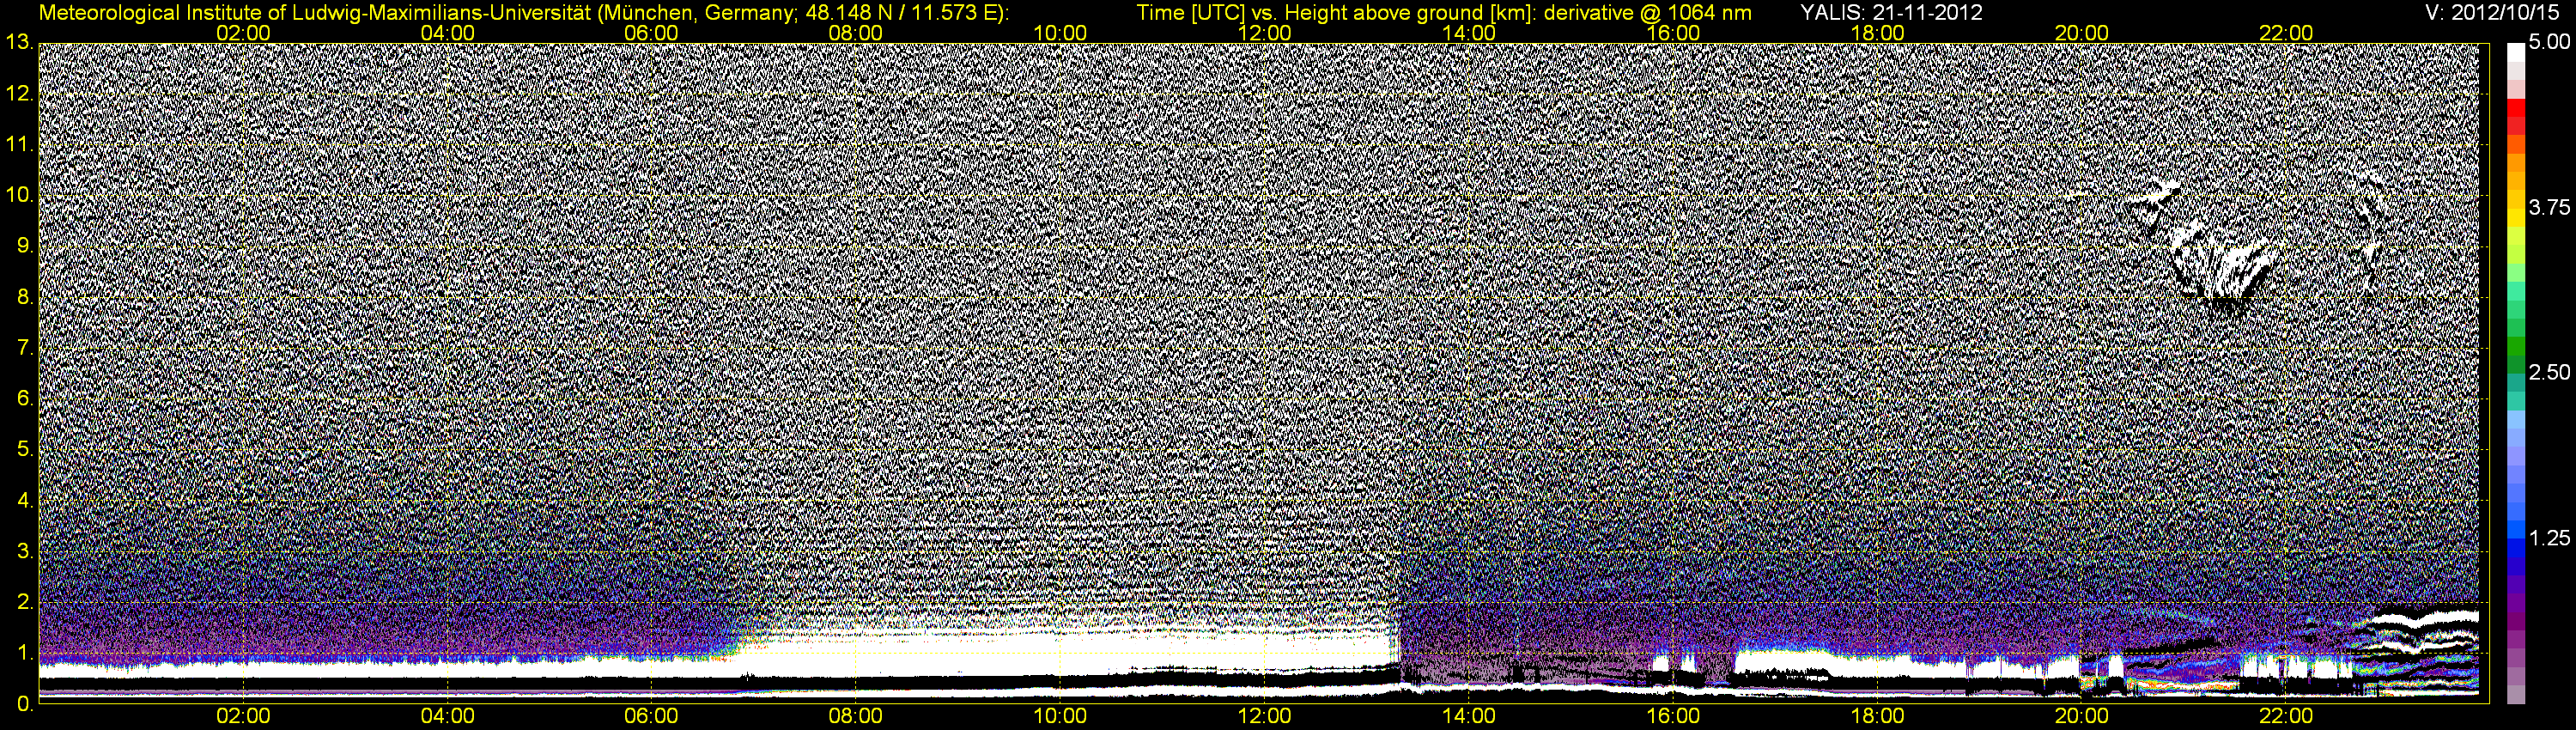Screen dimensions: 2576x730
Task: Click the height axis label '2.'
Action: pos(25,603)
